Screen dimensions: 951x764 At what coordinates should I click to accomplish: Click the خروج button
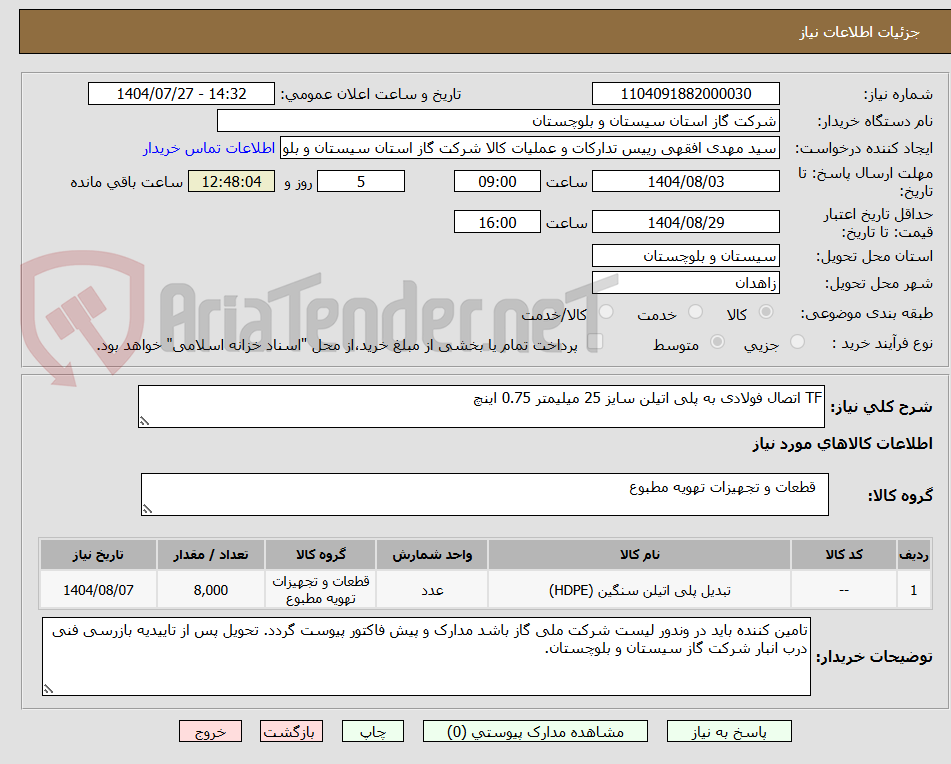pyautogui.click(x=210, y=731)
